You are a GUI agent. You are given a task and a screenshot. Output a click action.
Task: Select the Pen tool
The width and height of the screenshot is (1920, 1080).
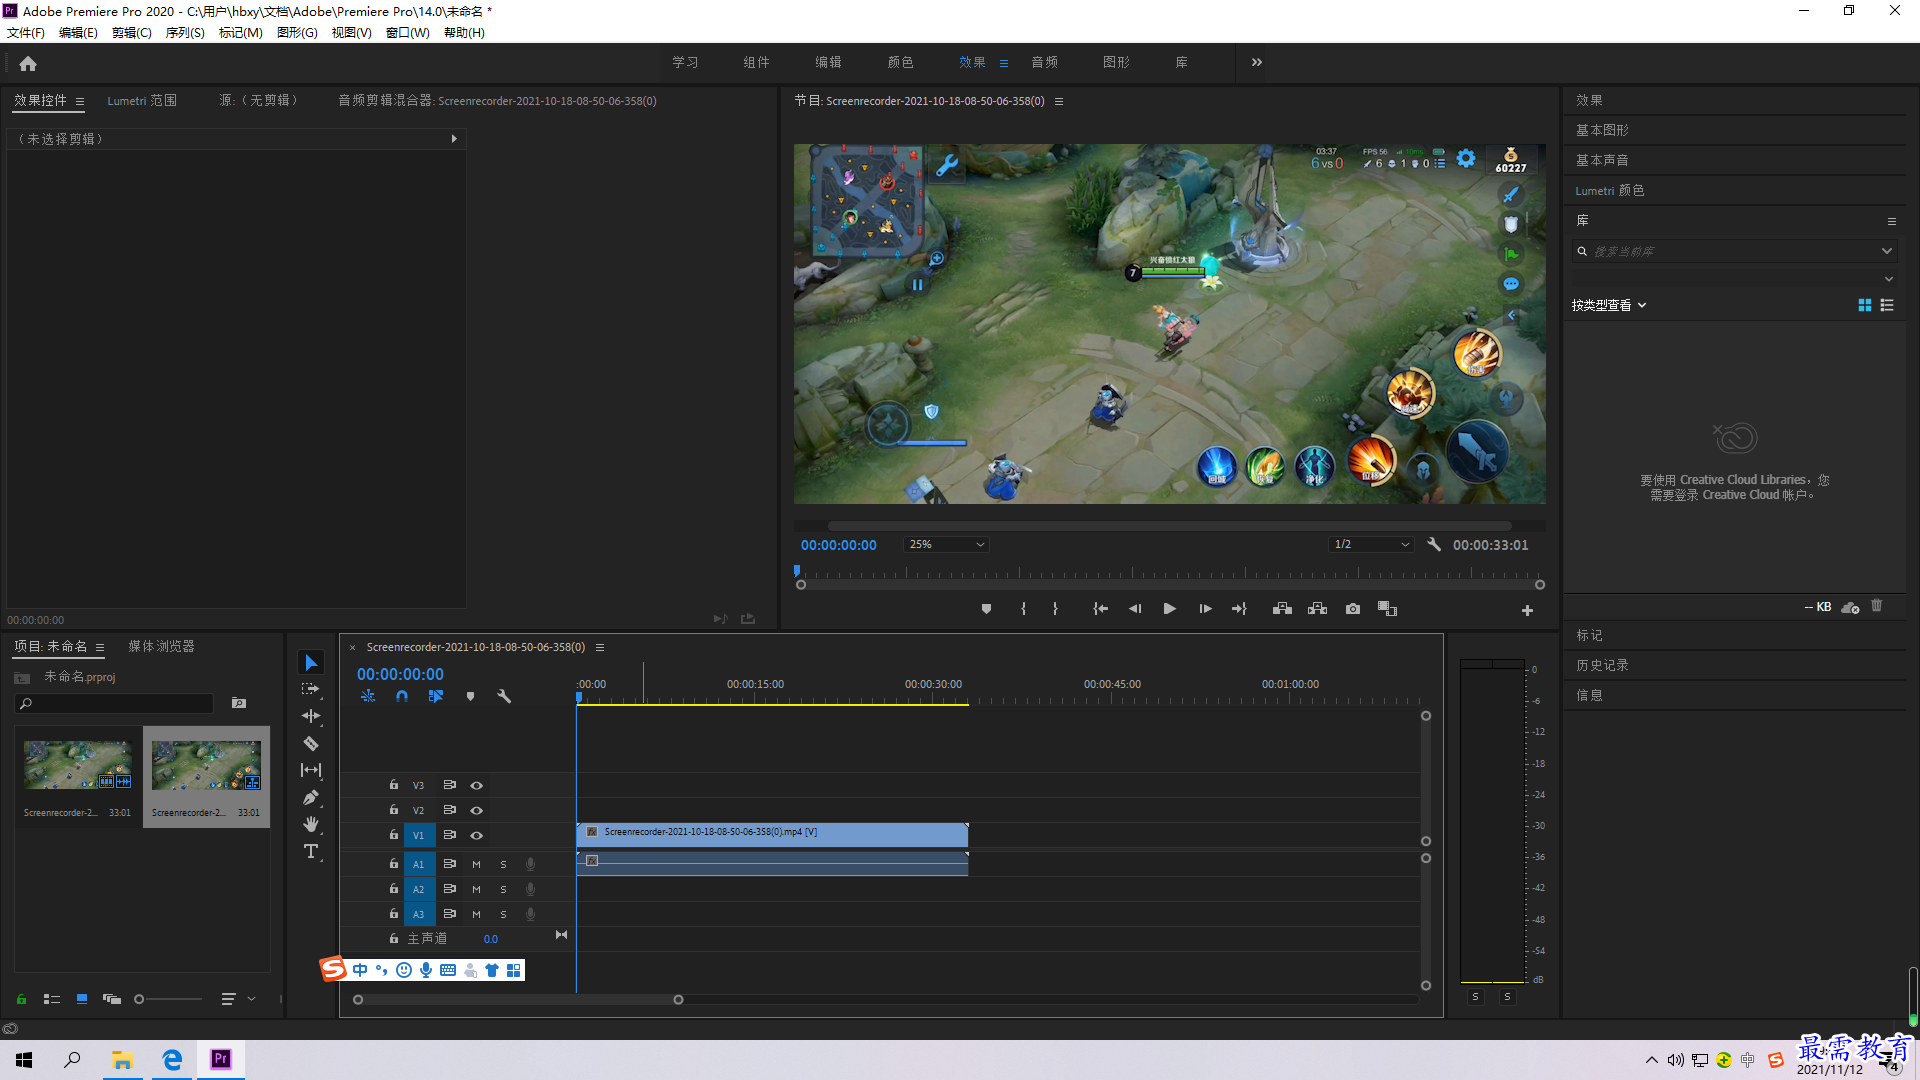coord(311,797)
